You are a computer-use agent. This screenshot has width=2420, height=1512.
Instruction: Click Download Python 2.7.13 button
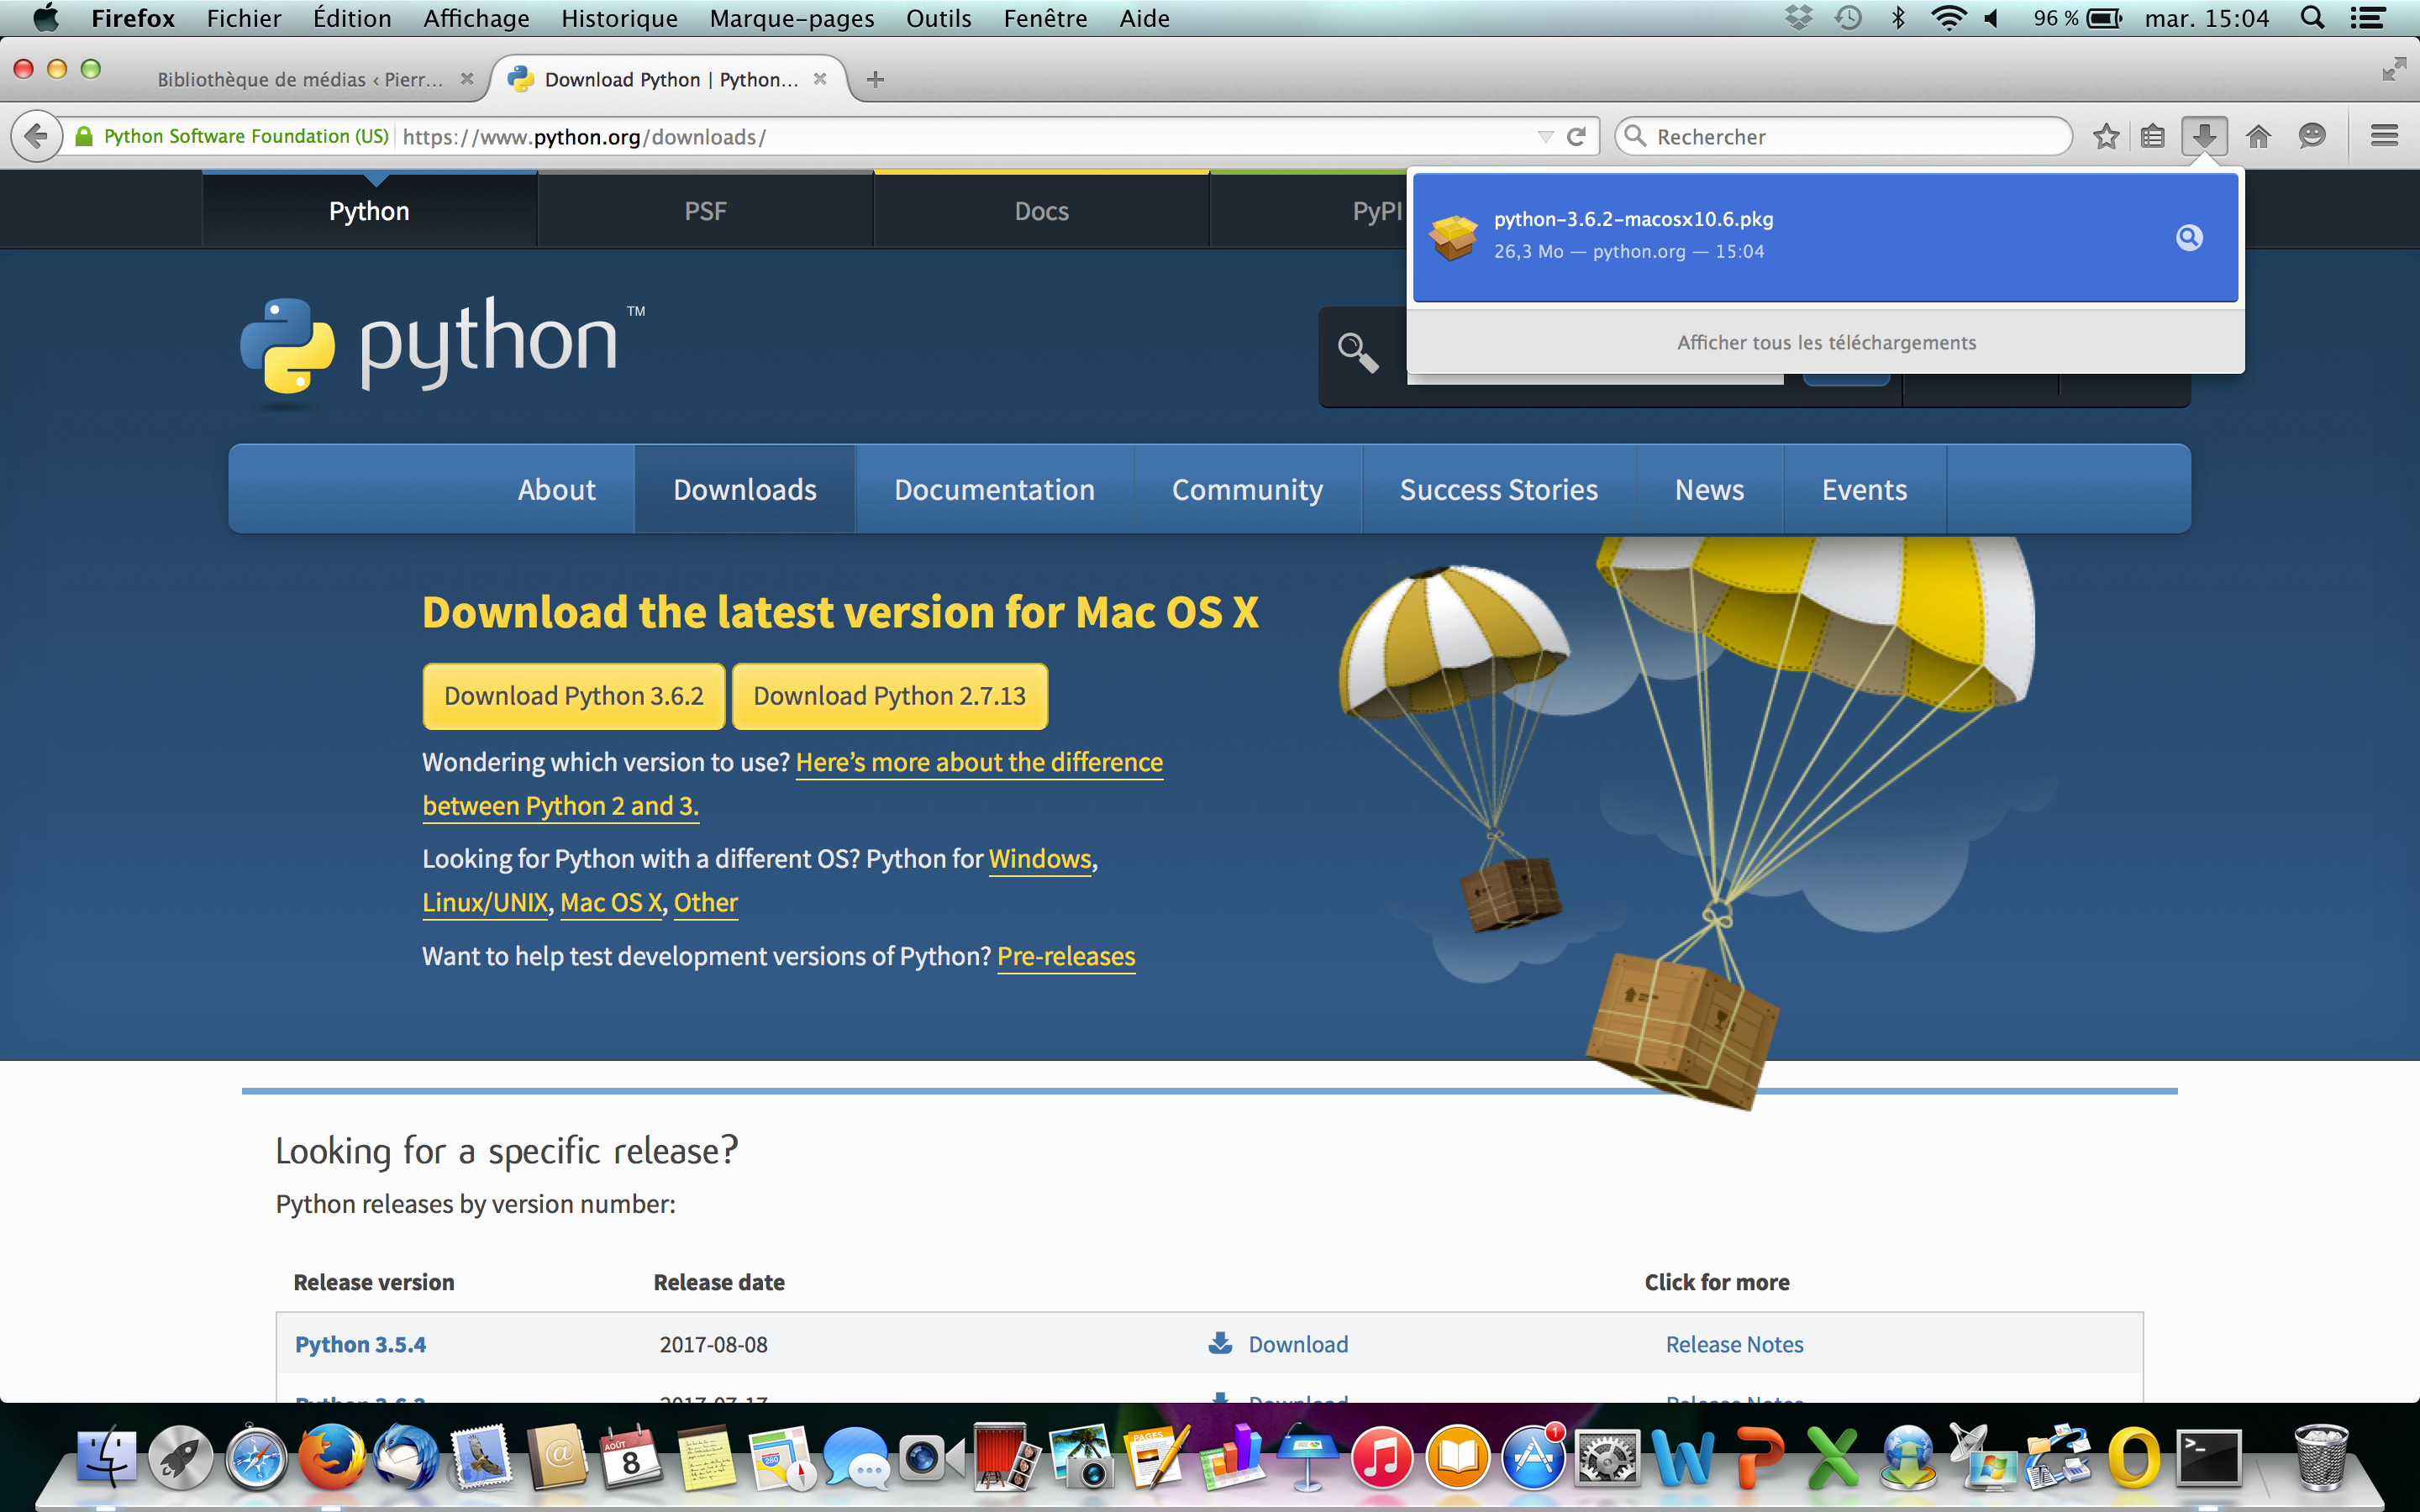coord(889,696)
